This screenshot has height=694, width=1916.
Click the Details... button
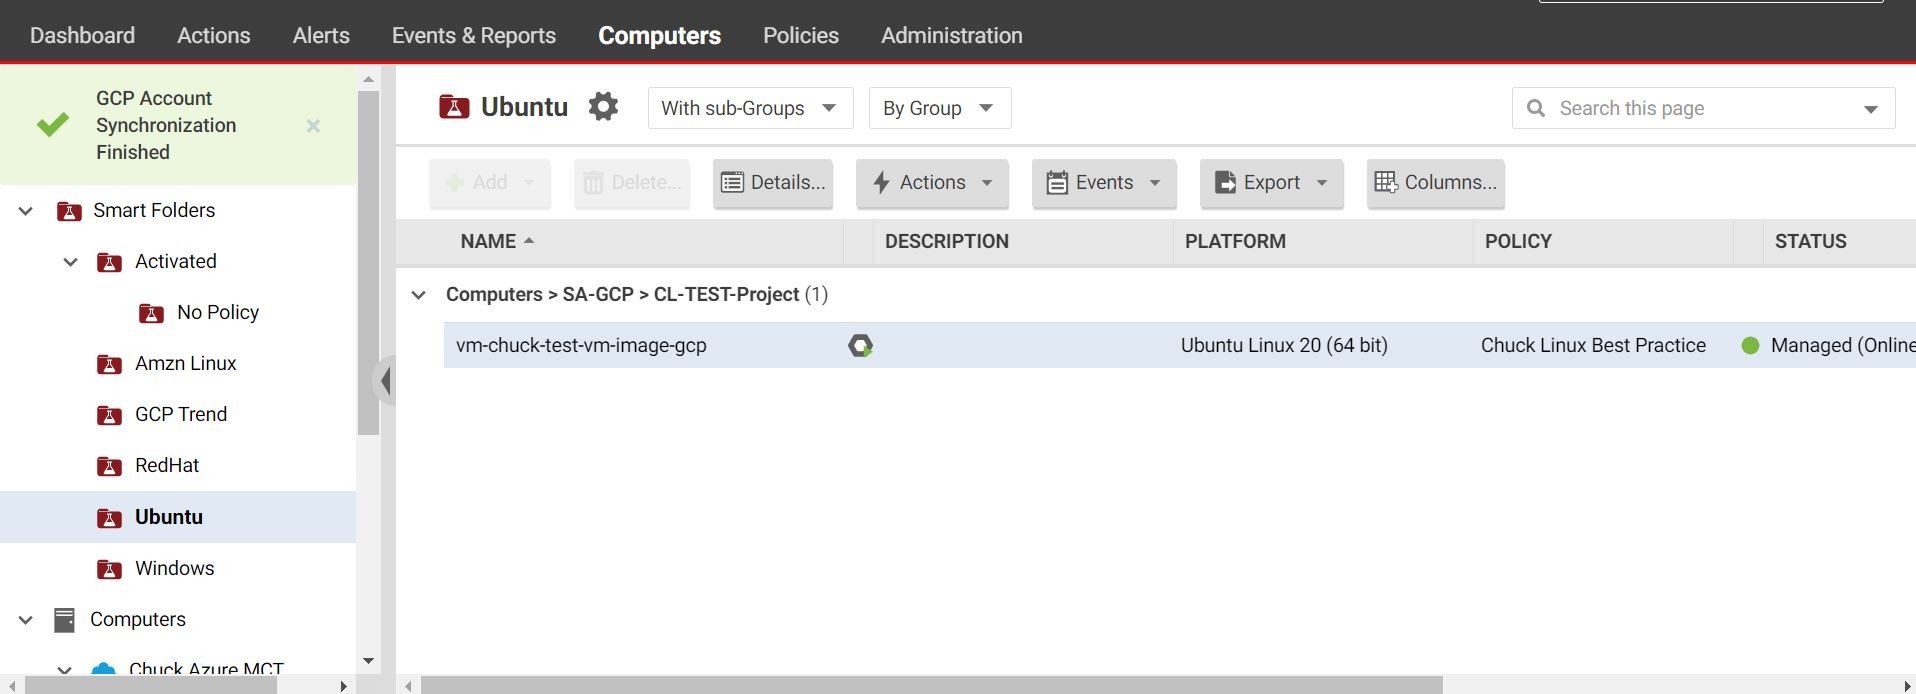click(773, 183)
